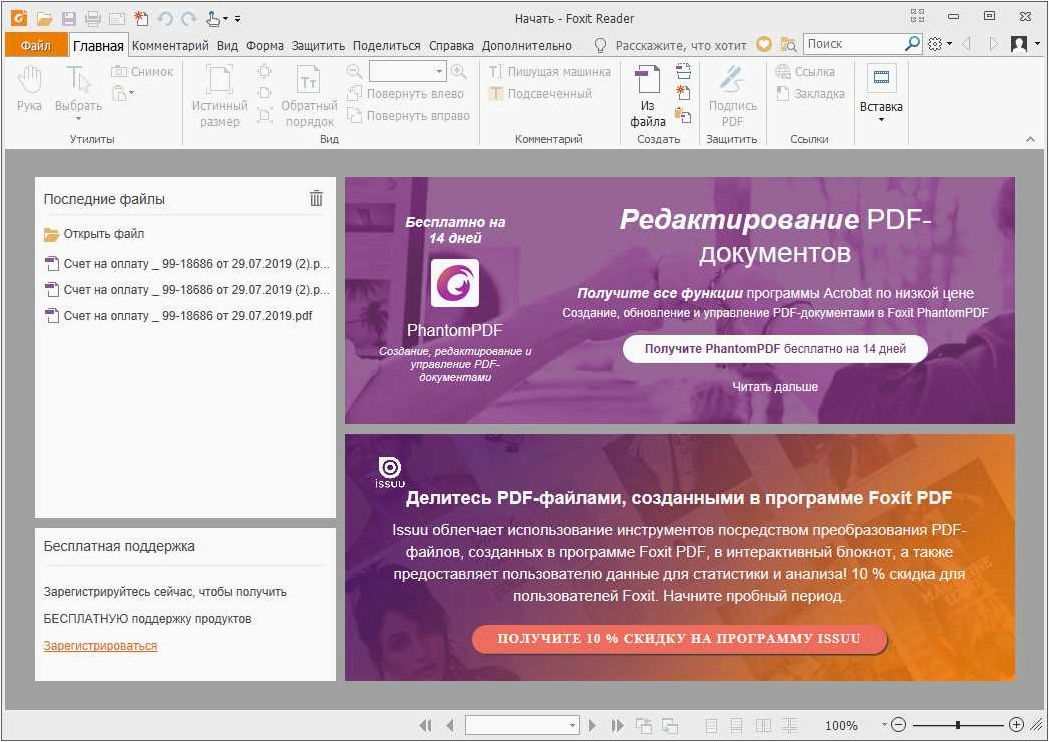Click the Расскажите, что хотит field
Image resolution: width=1049 pixels, height=742 pixels.
(x=680, y=45)
